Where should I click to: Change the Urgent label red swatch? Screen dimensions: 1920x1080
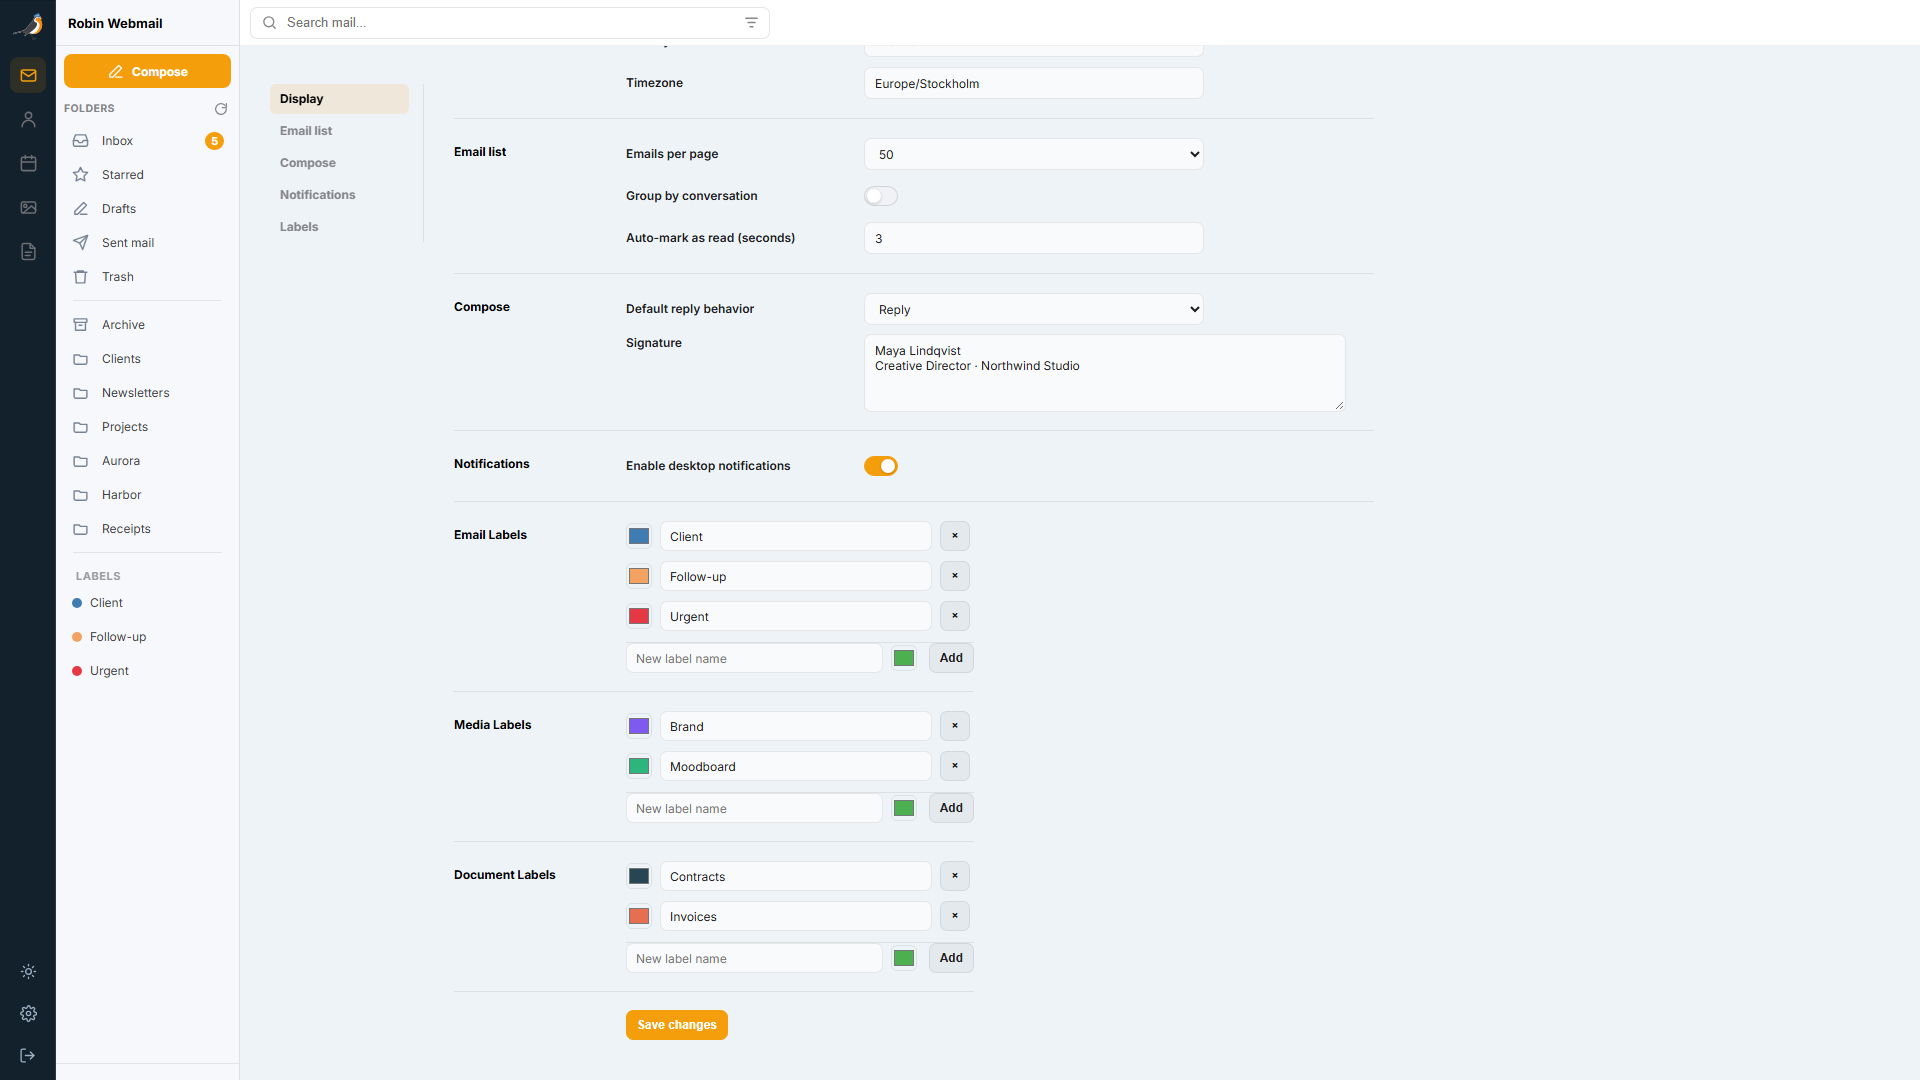pos(639,616)
